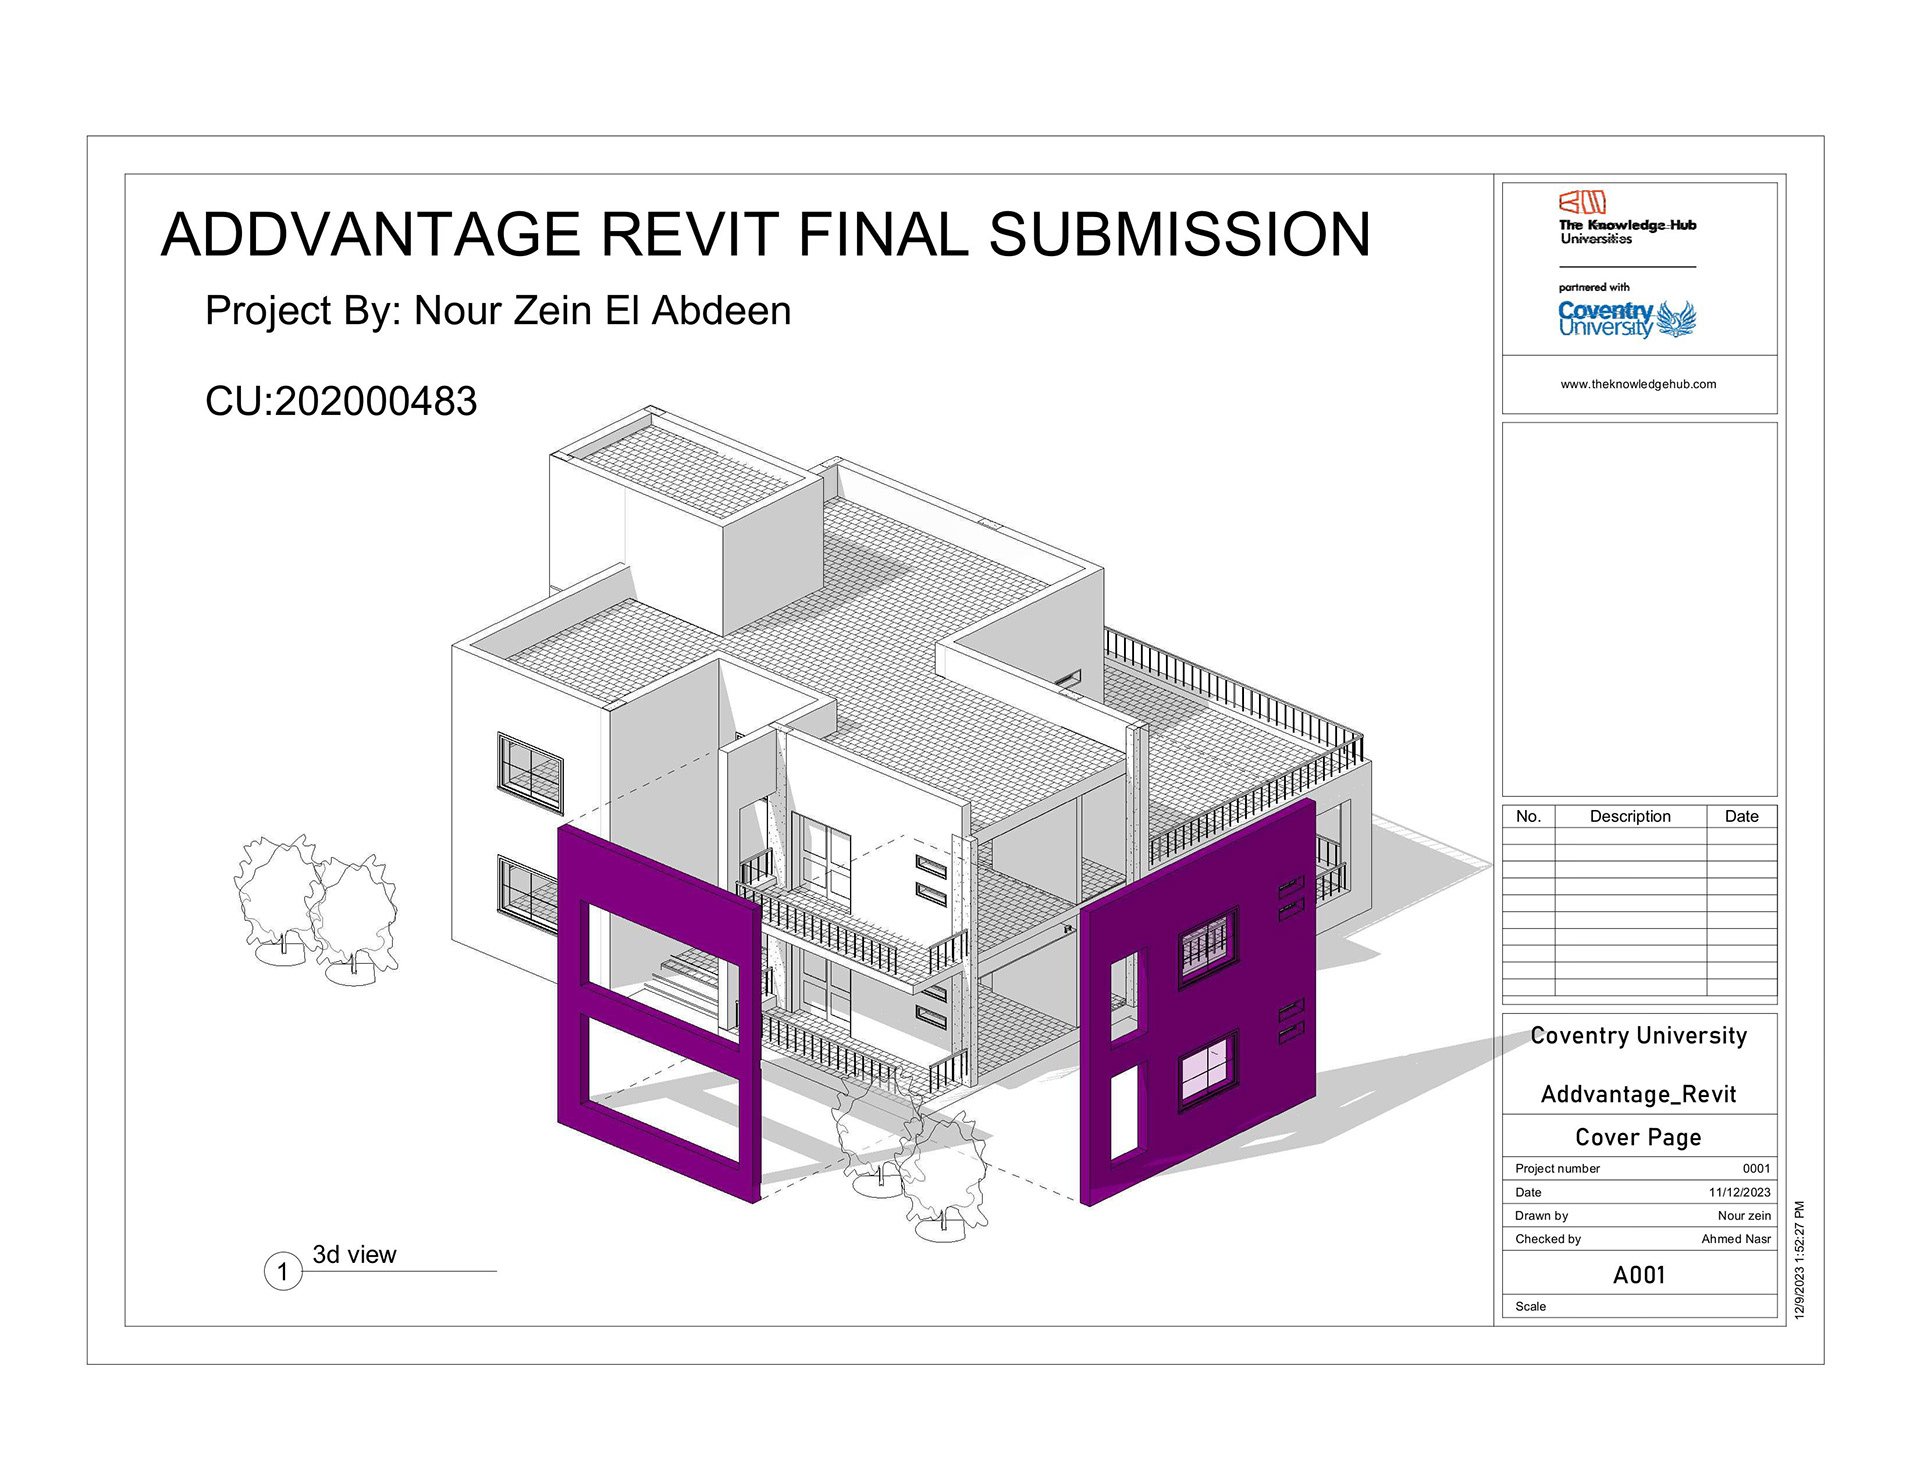Click the Checked by Ahmed Nasr field
The image size is (1920, 1484).
pos(1736,1239)
